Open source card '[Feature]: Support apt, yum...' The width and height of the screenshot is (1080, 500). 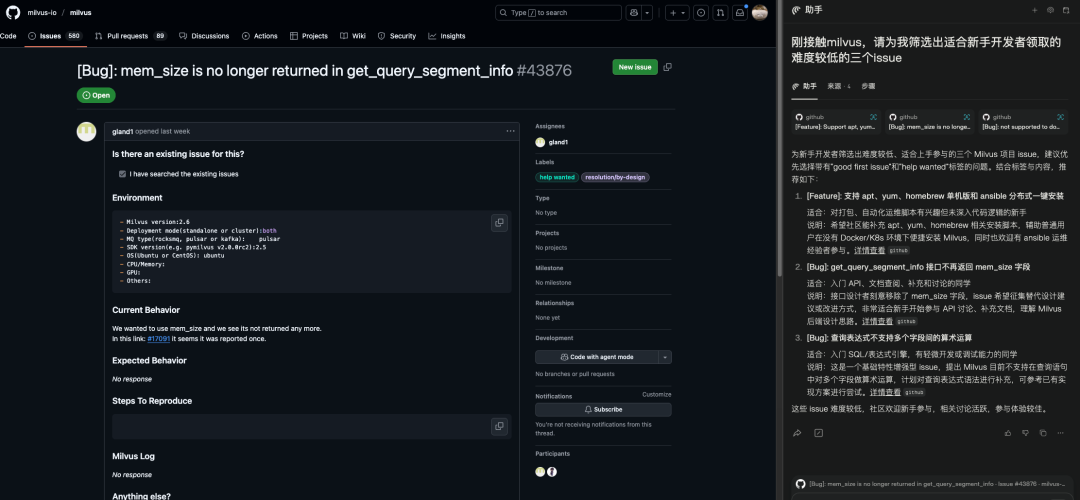[835, 122]
